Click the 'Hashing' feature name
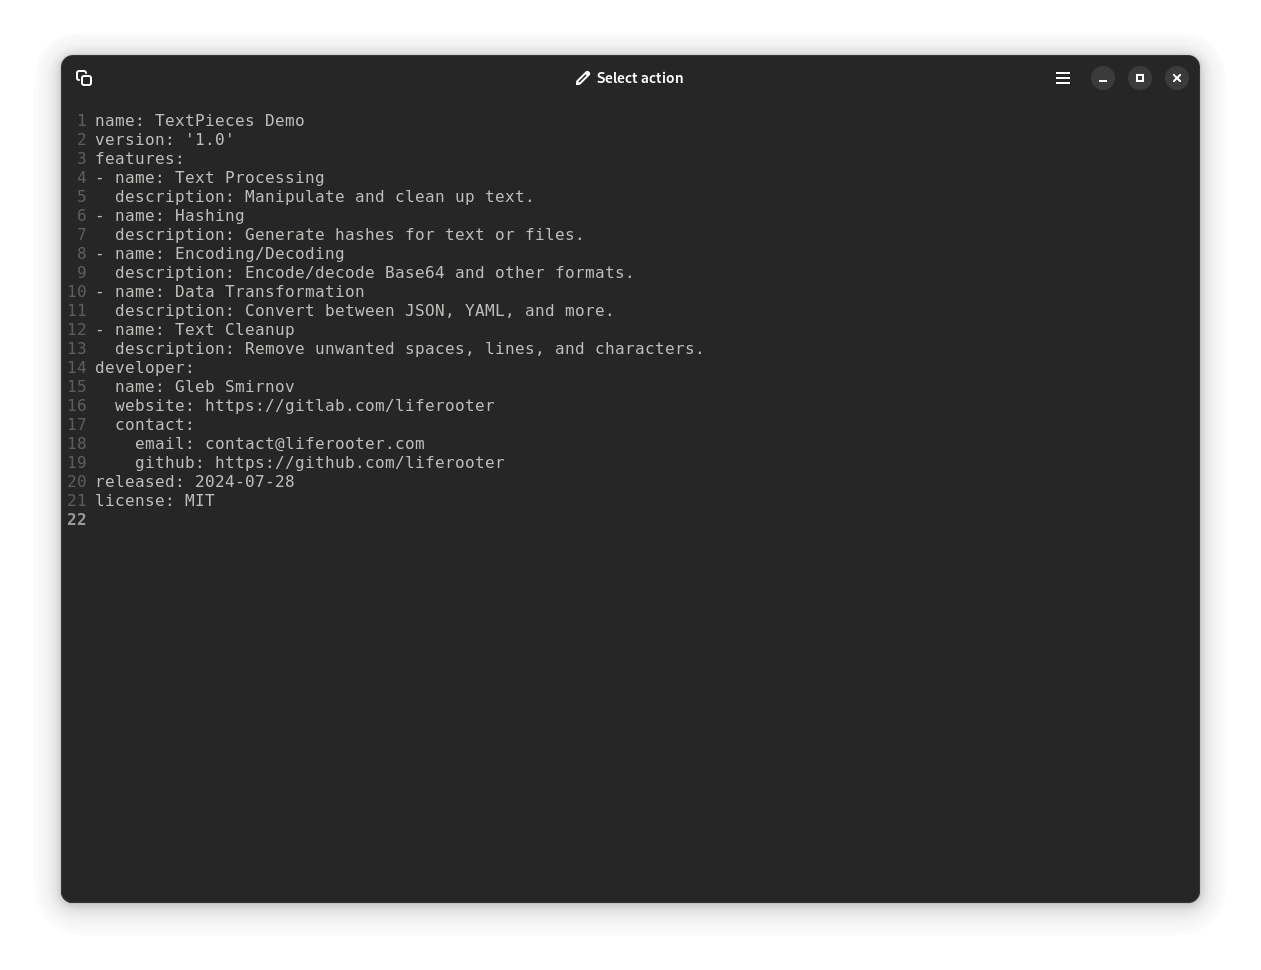Screen dimensions: 1261x970 (x=209, y=216)
